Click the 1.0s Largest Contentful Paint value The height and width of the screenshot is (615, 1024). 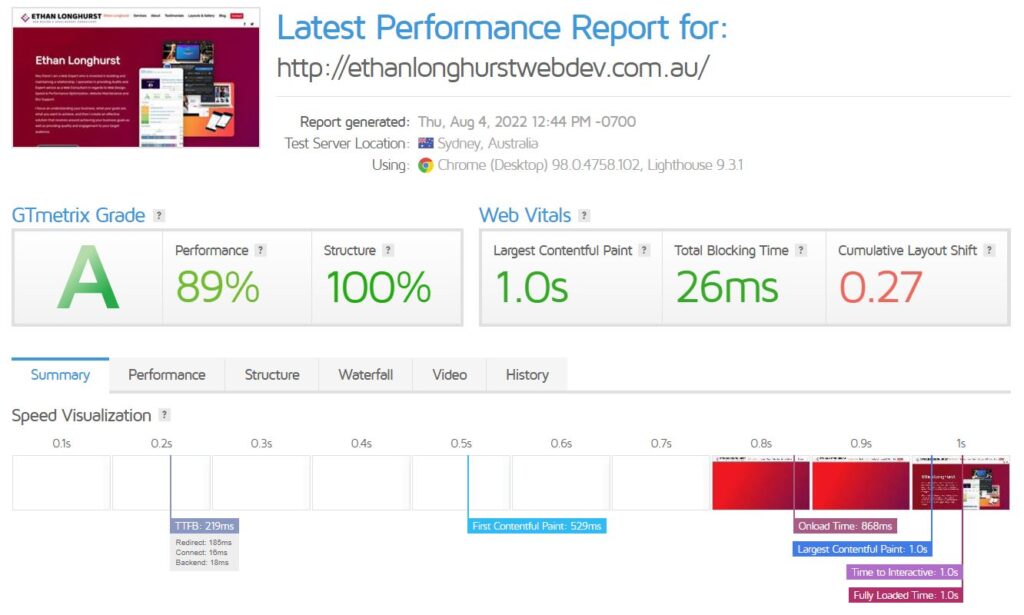coord(532,287)
